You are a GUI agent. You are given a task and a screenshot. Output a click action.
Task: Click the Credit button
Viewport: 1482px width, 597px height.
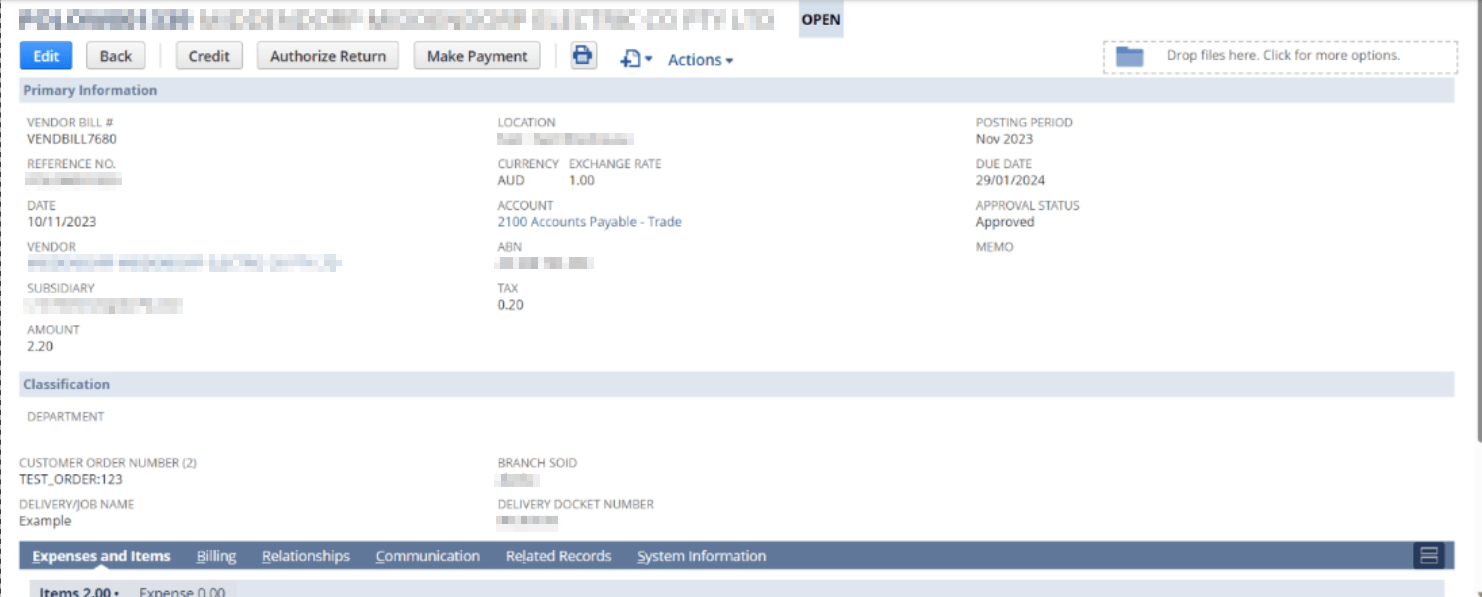click(209, 56)
